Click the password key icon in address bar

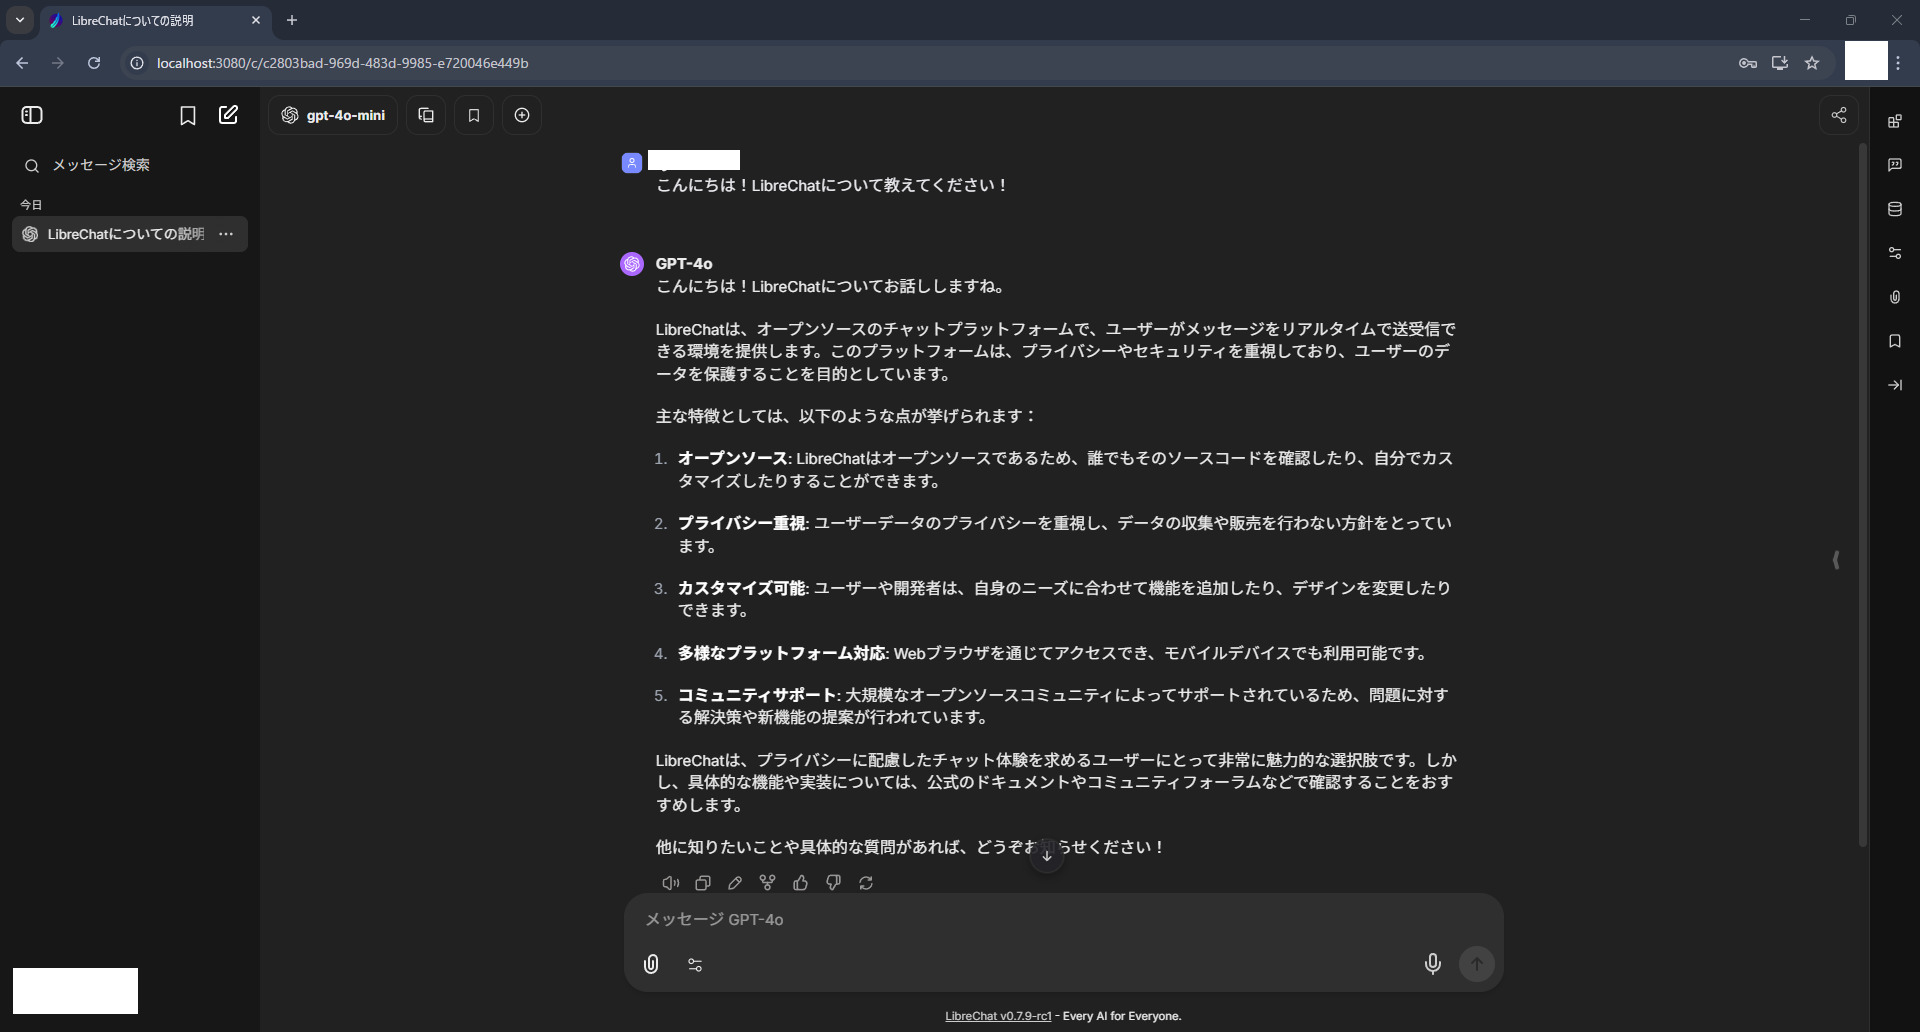coord(1748,63)
